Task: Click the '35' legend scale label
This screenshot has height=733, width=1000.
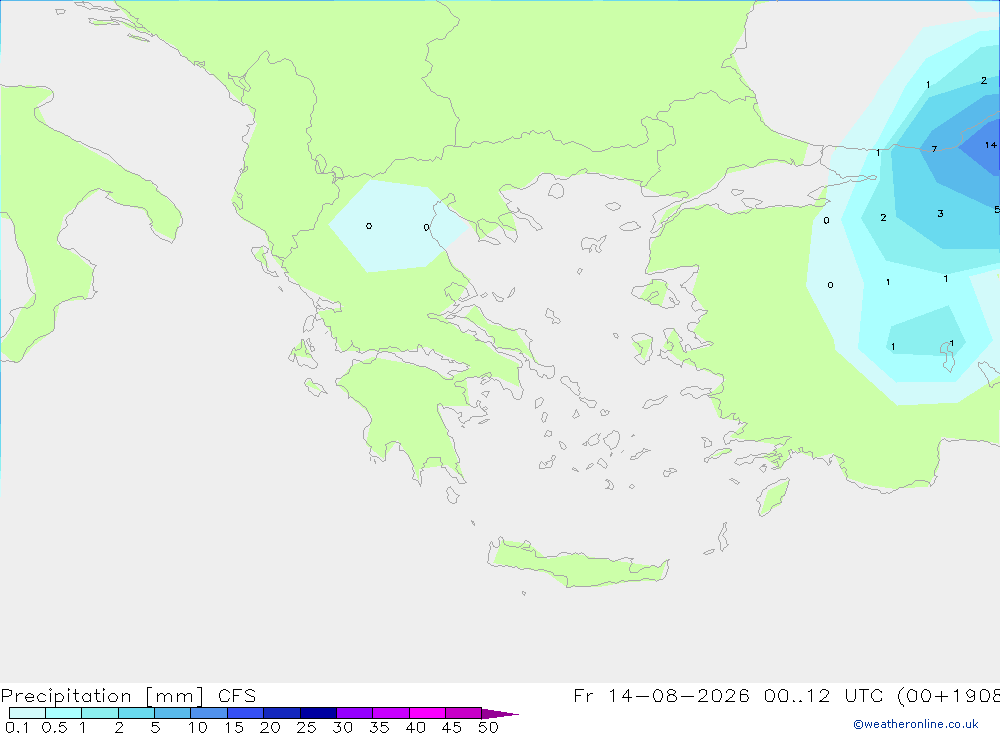Action: click(x=379, y=727)
